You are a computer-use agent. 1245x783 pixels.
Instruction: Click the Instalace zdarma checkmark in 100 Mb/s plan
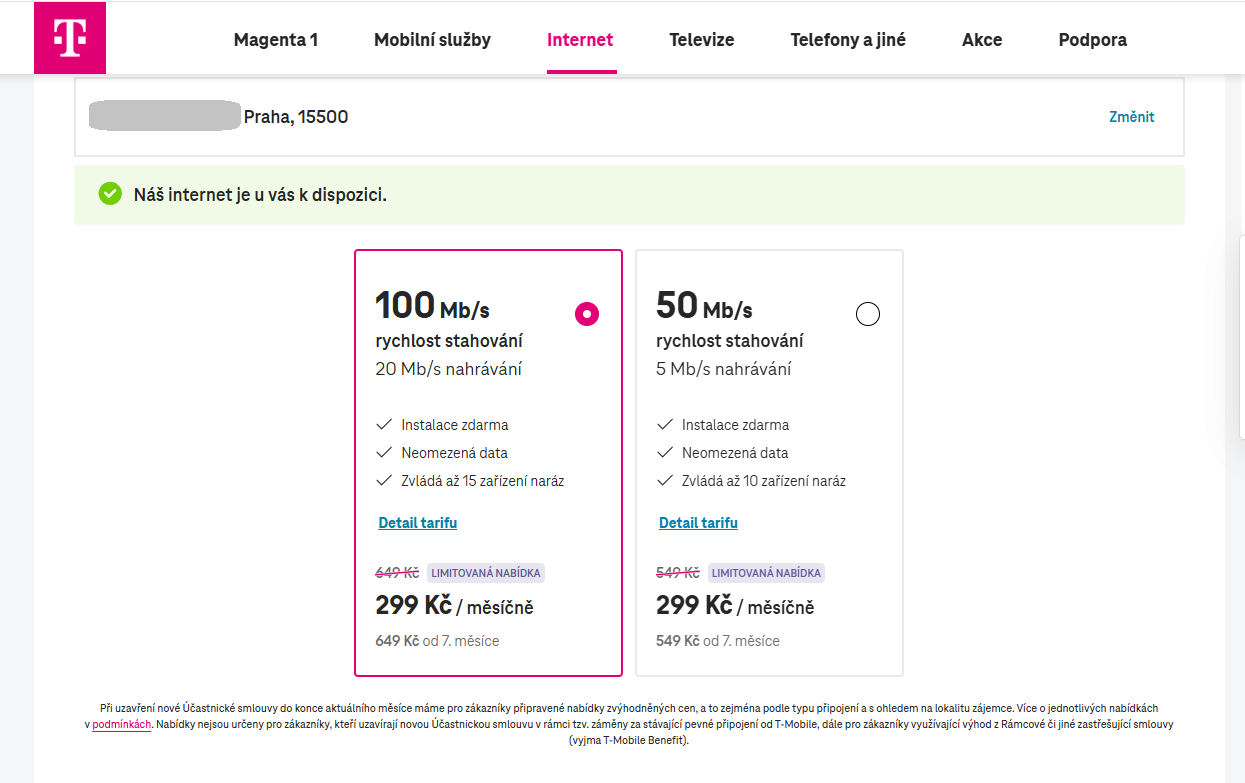[384, 425]
